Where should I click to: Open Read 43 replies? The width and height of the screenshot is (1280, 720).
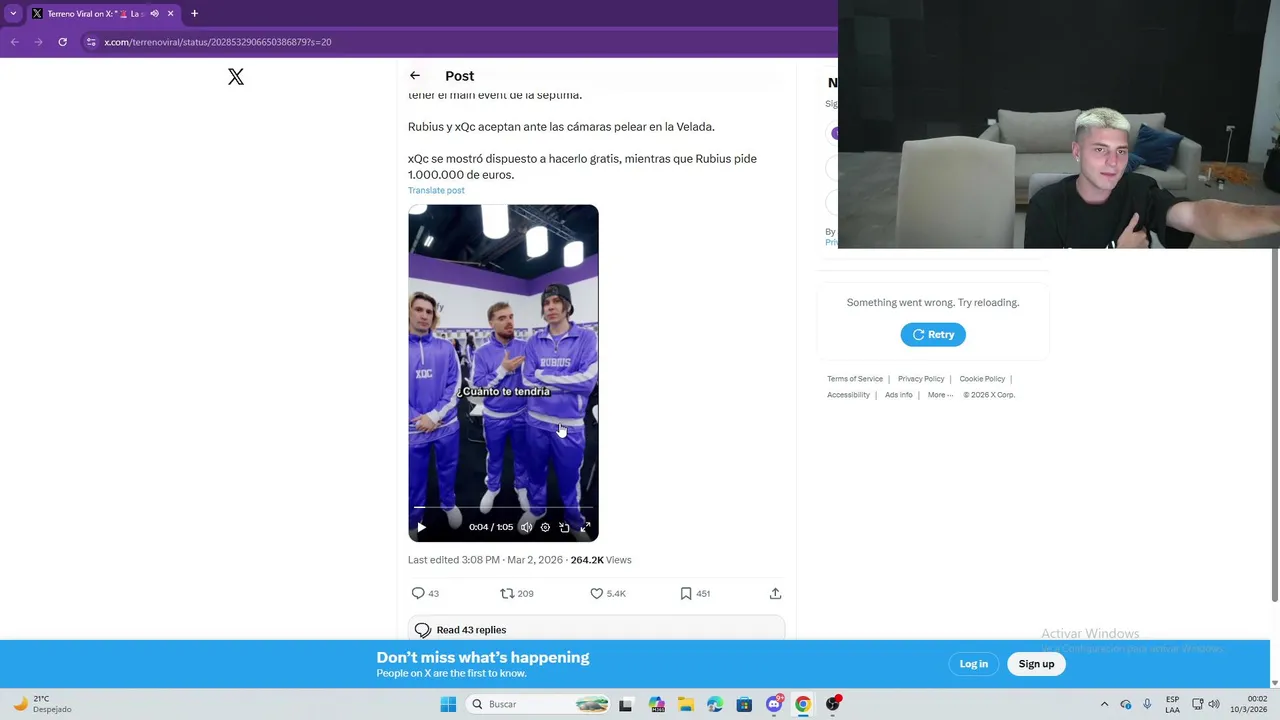pos(596,630)
